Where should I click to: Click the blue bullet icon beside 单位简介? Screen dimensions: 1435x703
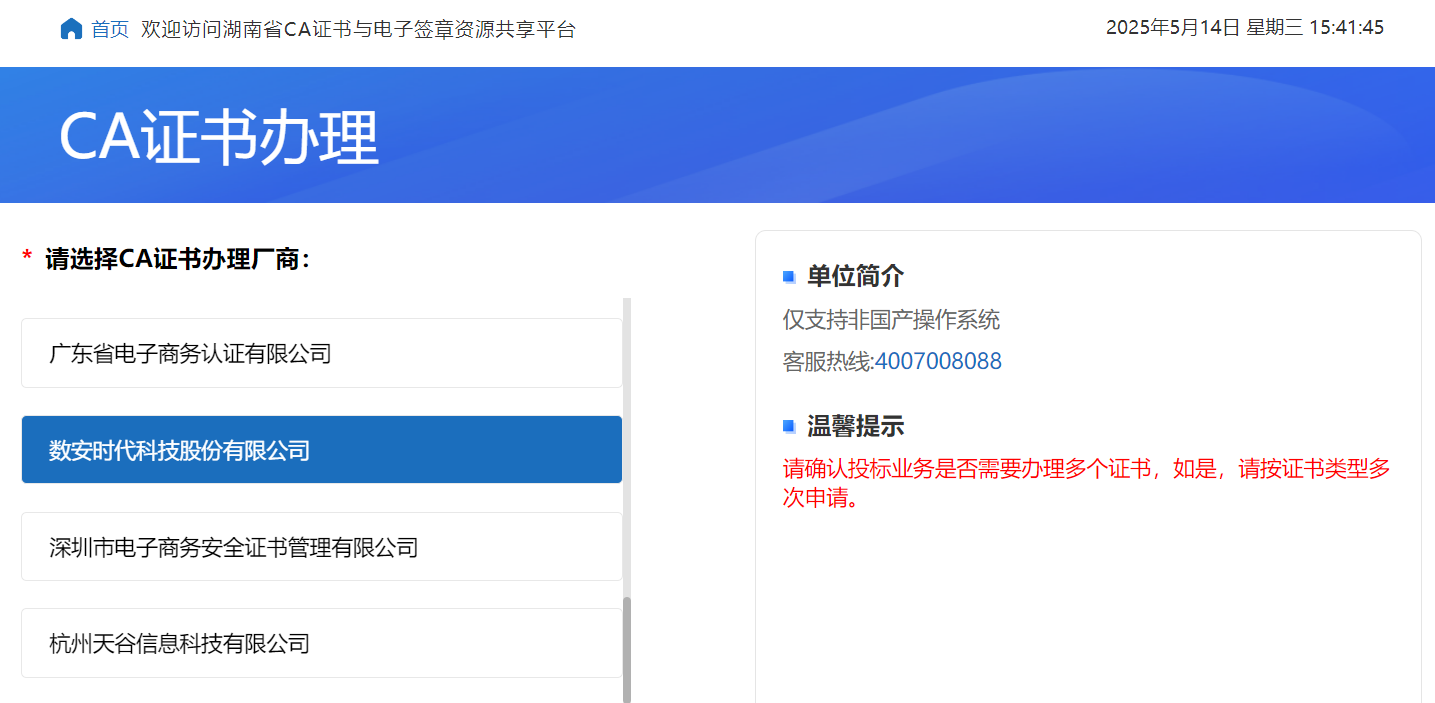[789, 276]
